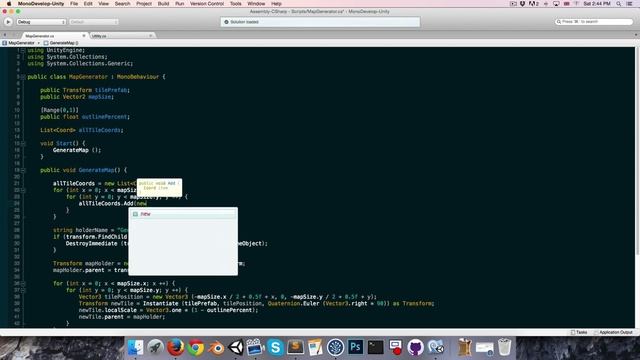Open the Help menu
This screenshot has width=640, height=360.
click(276, 4)
